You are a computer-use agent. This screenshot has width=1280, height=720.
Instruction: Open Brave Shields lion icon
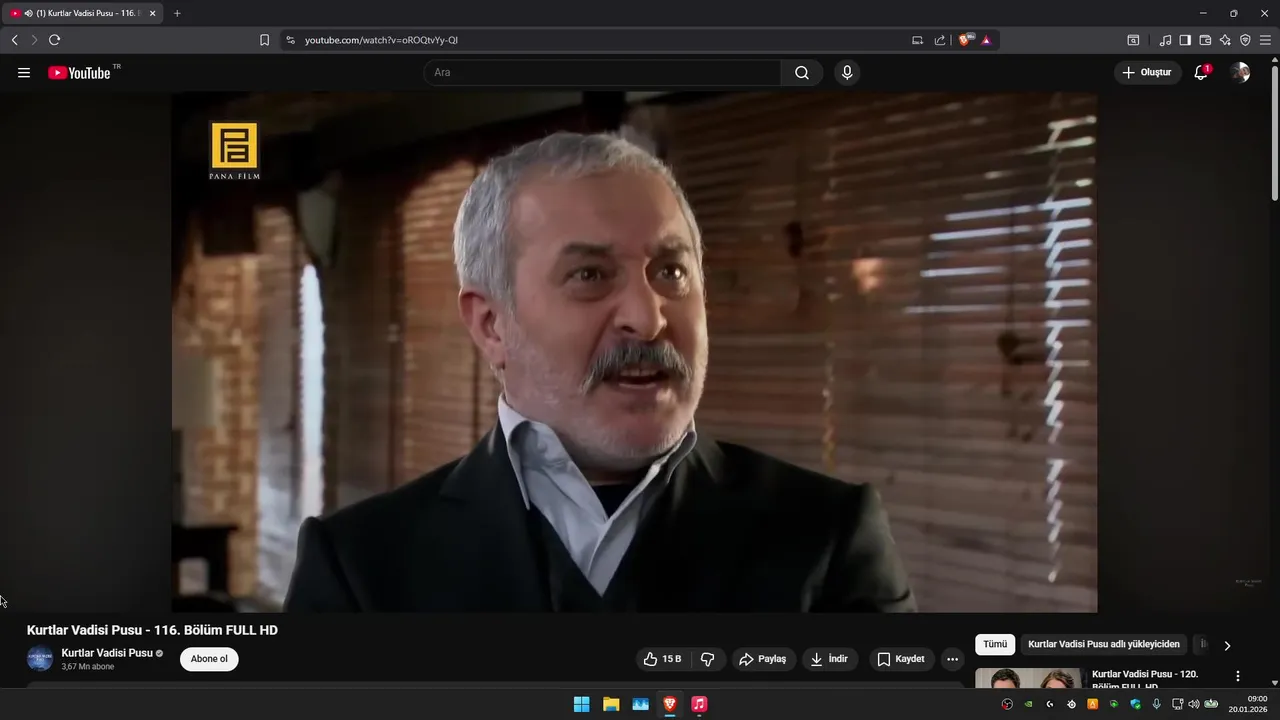(x=965, y=40)
